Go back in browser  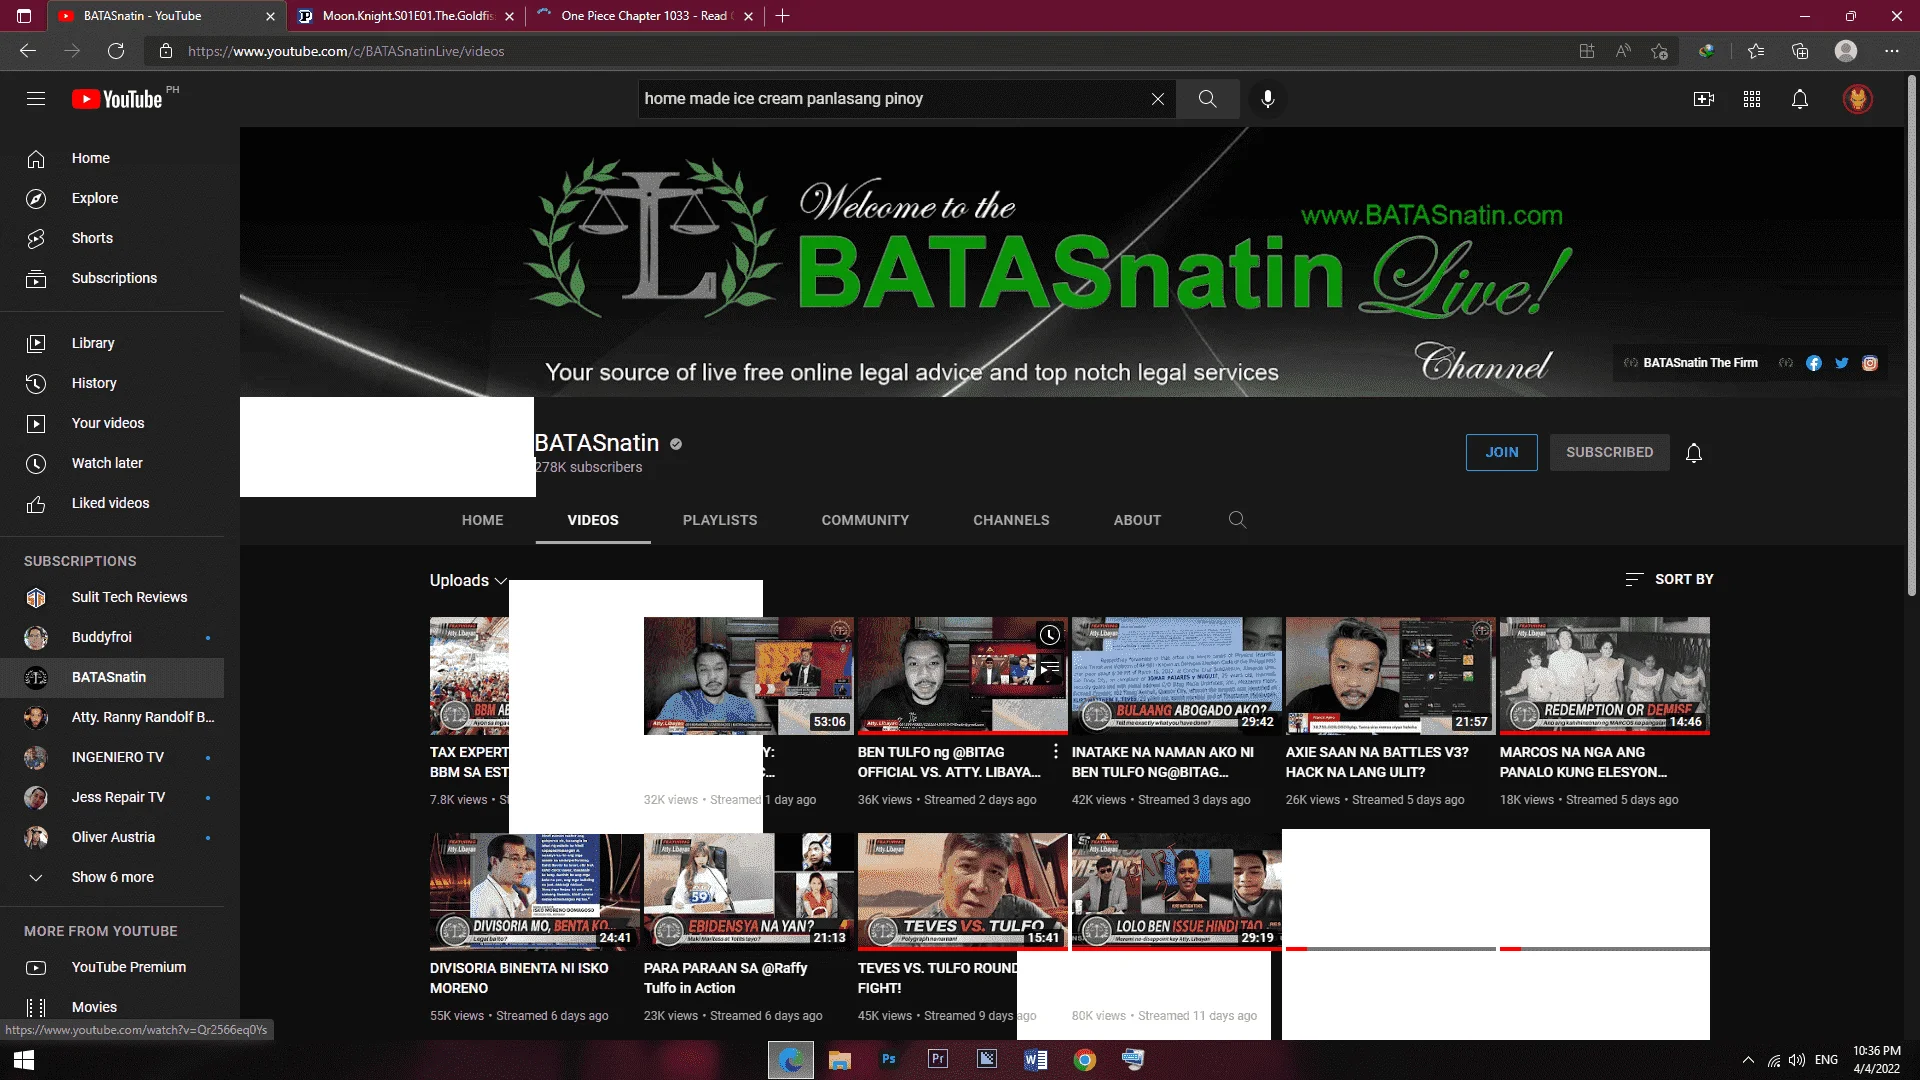(x=28, y=51)
